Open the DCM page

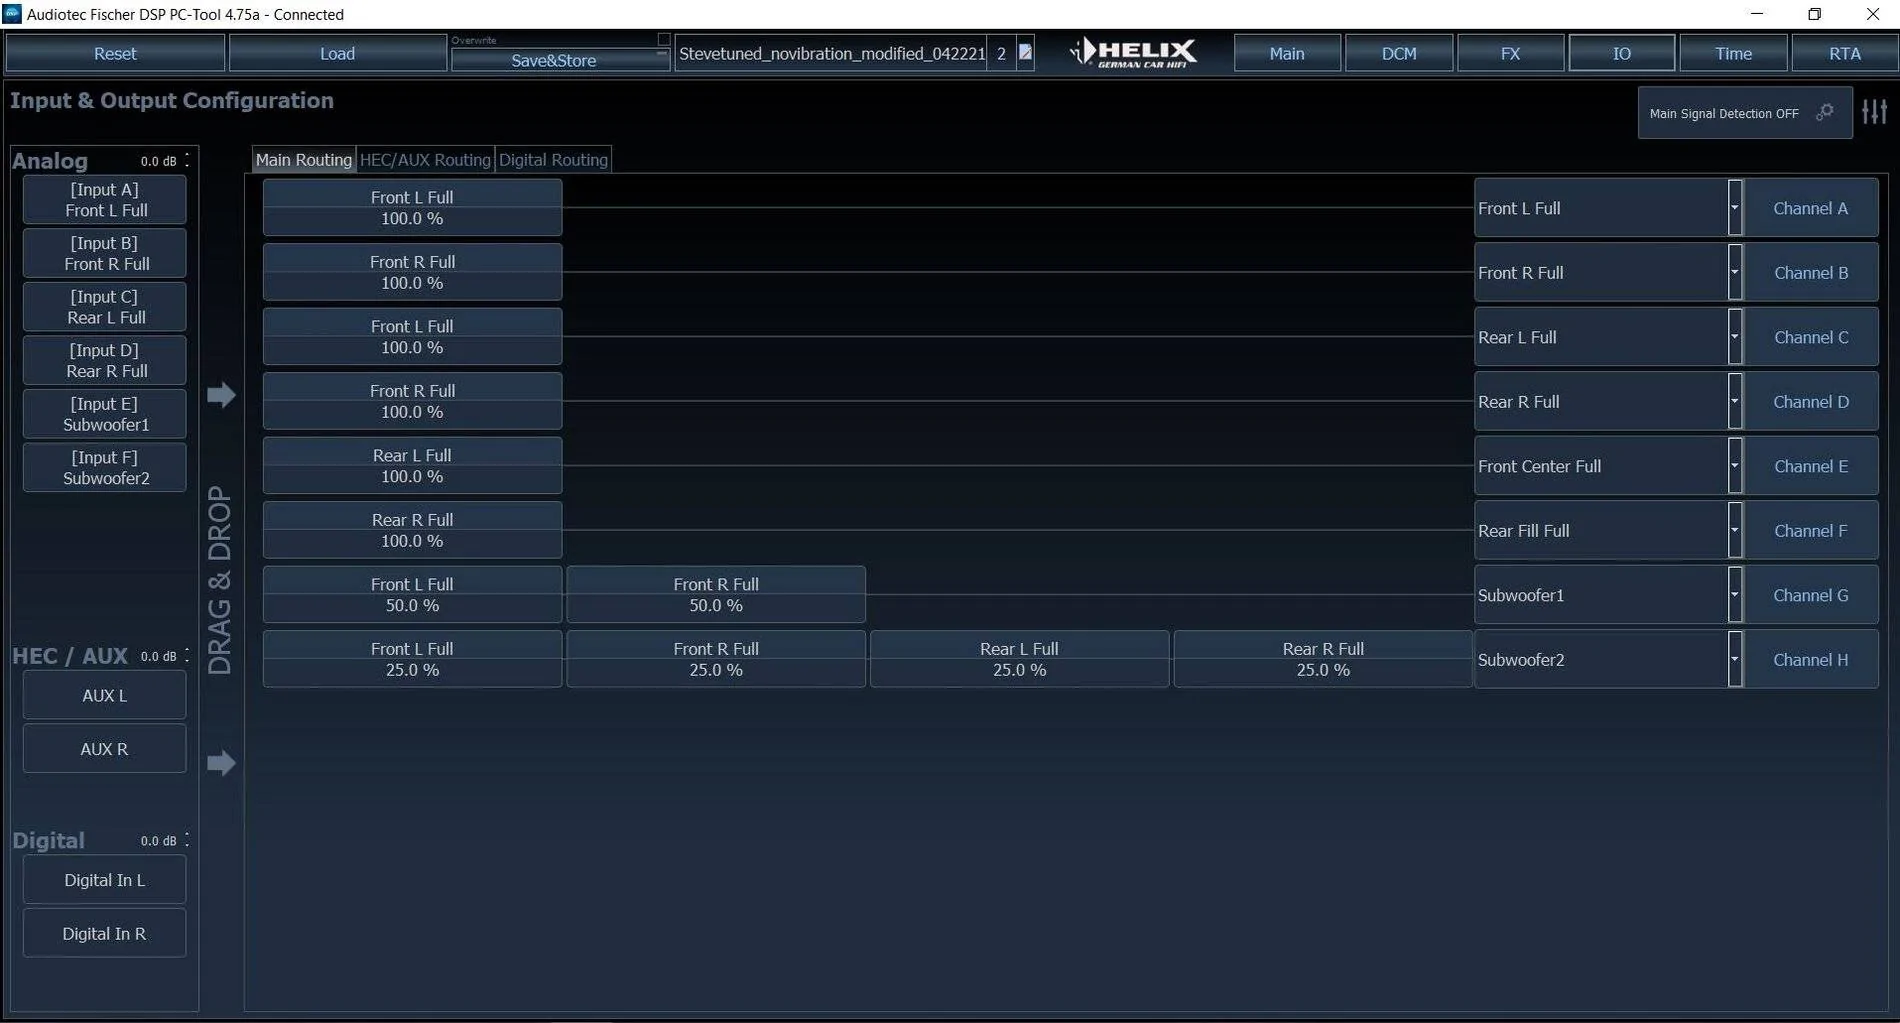point(1399,53)
